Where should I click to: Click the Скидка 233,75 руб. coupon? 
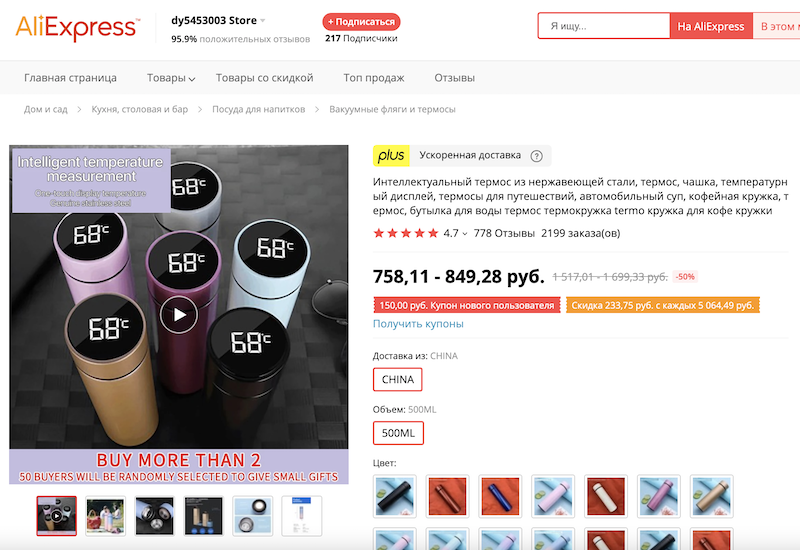pos(663,305)
